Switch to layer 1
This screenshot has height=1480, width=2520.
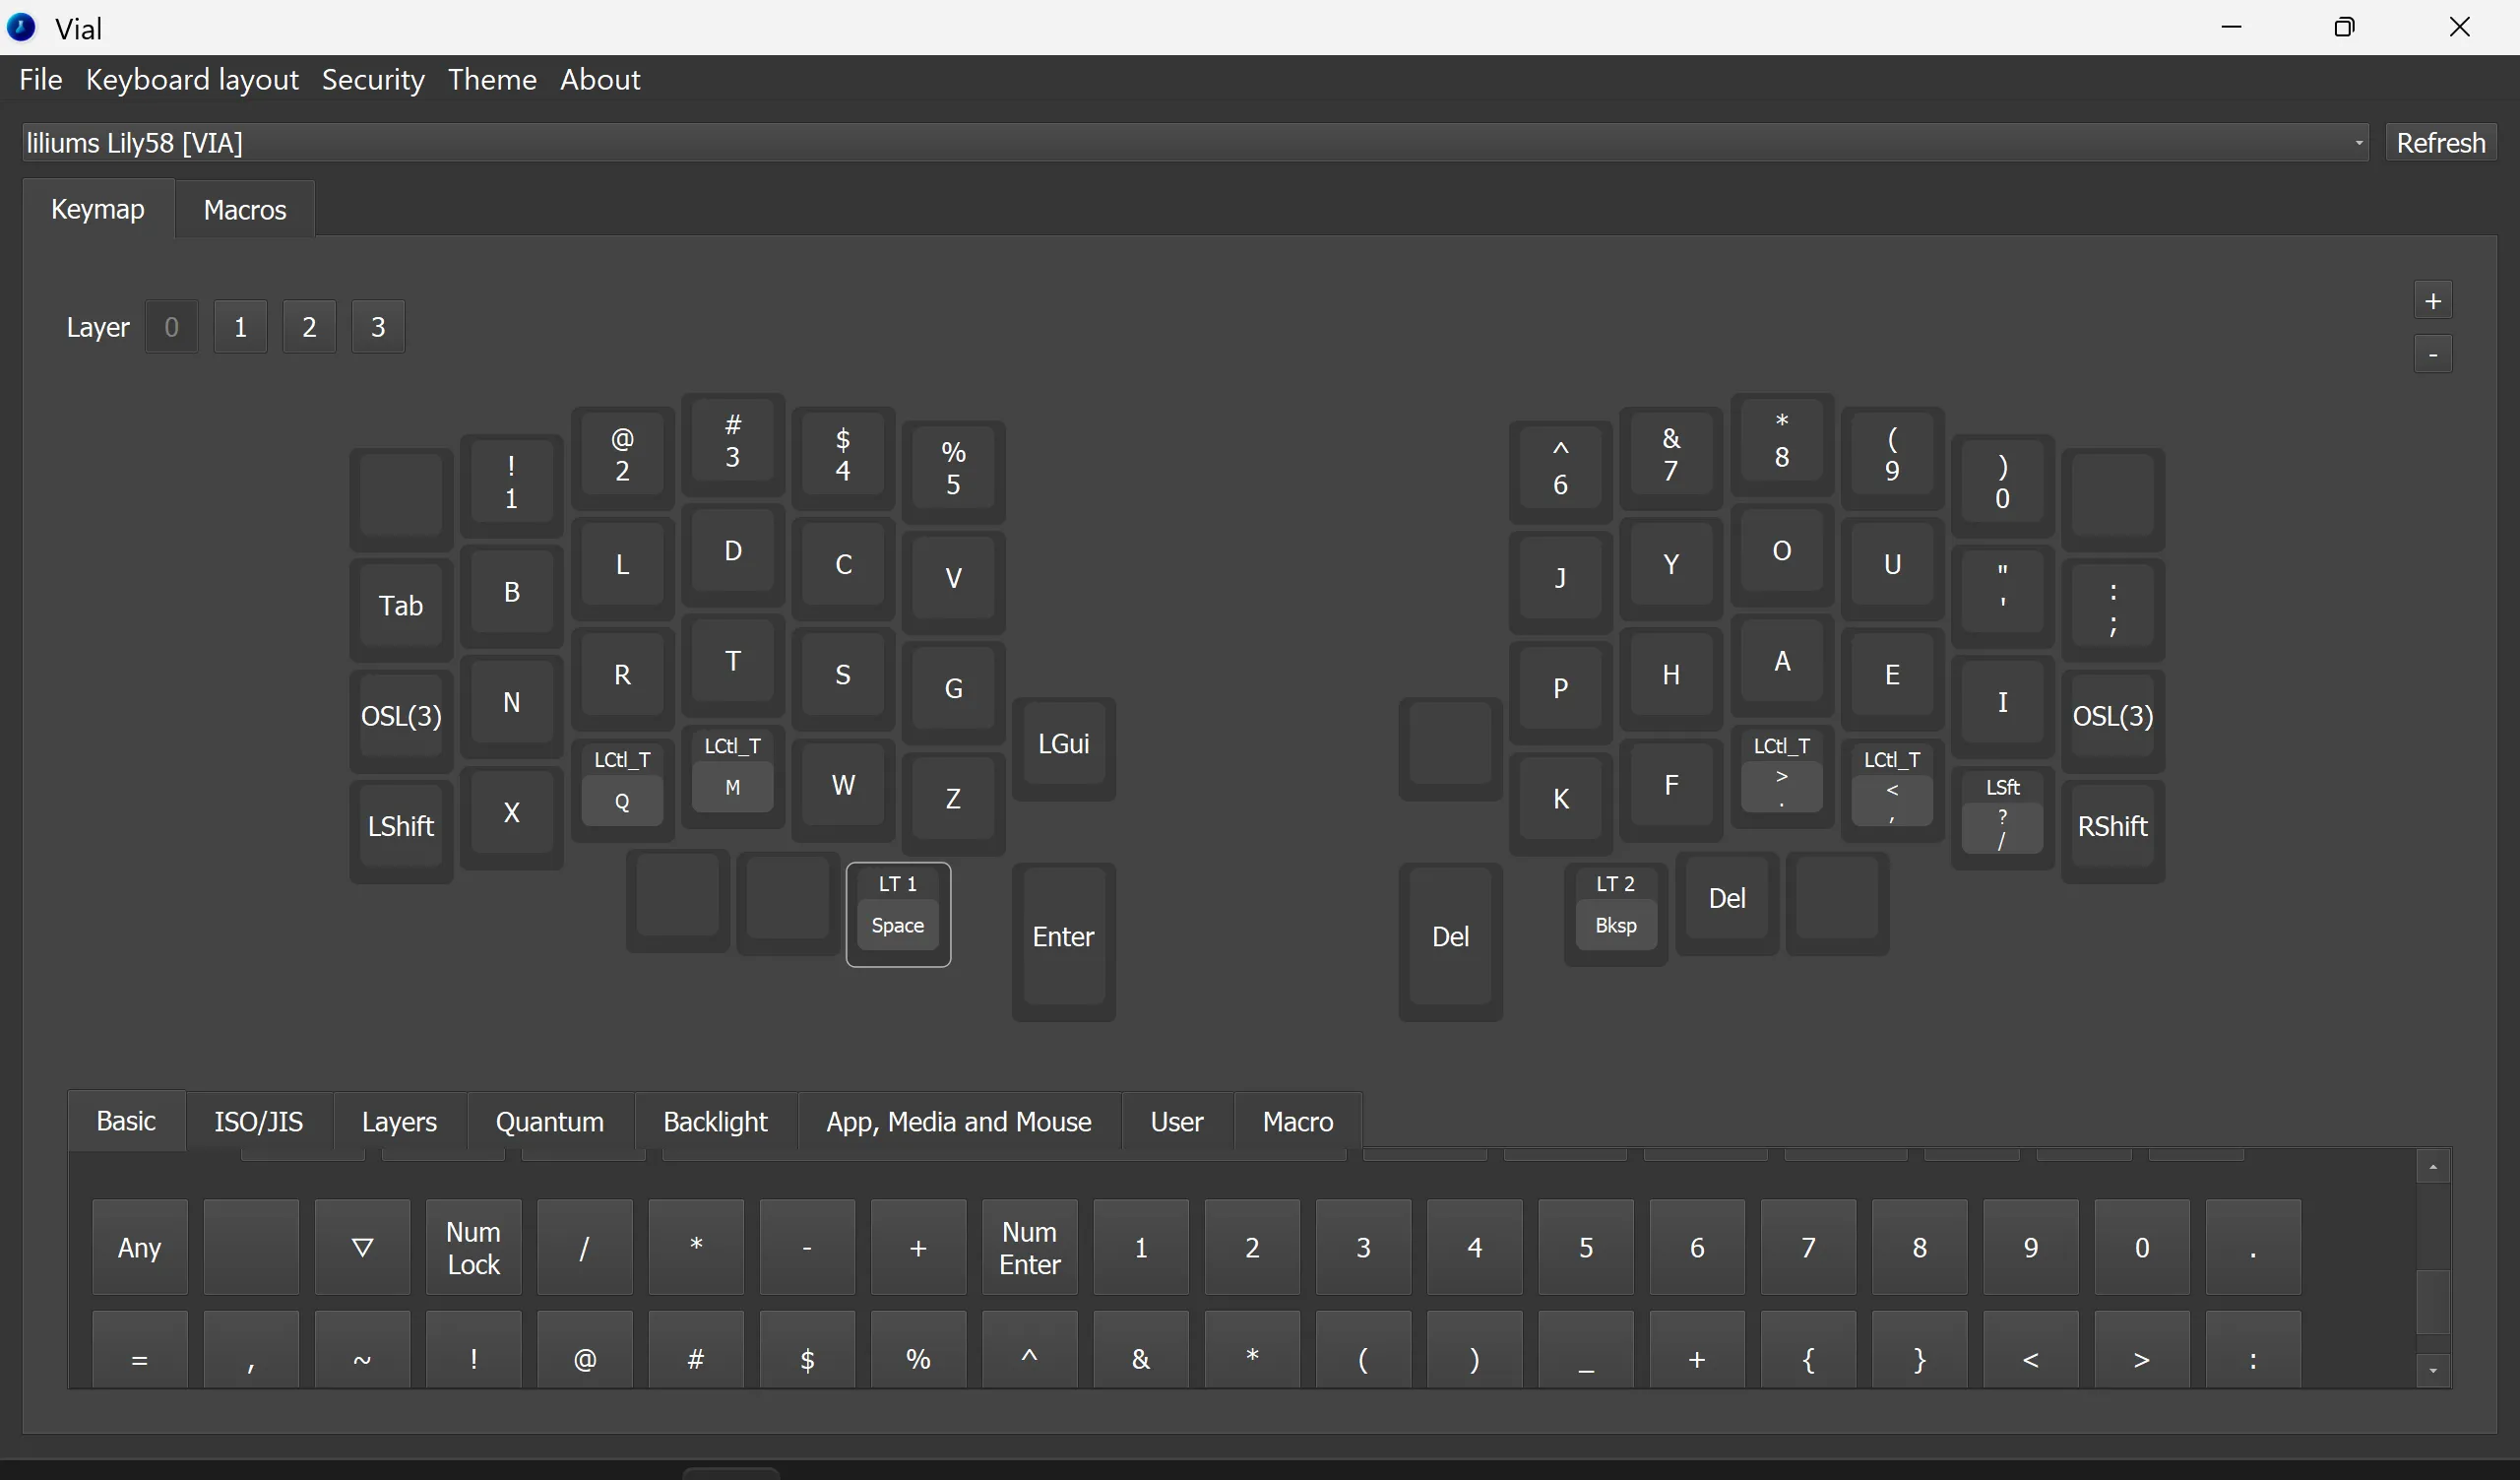click(x=240, y=327)
